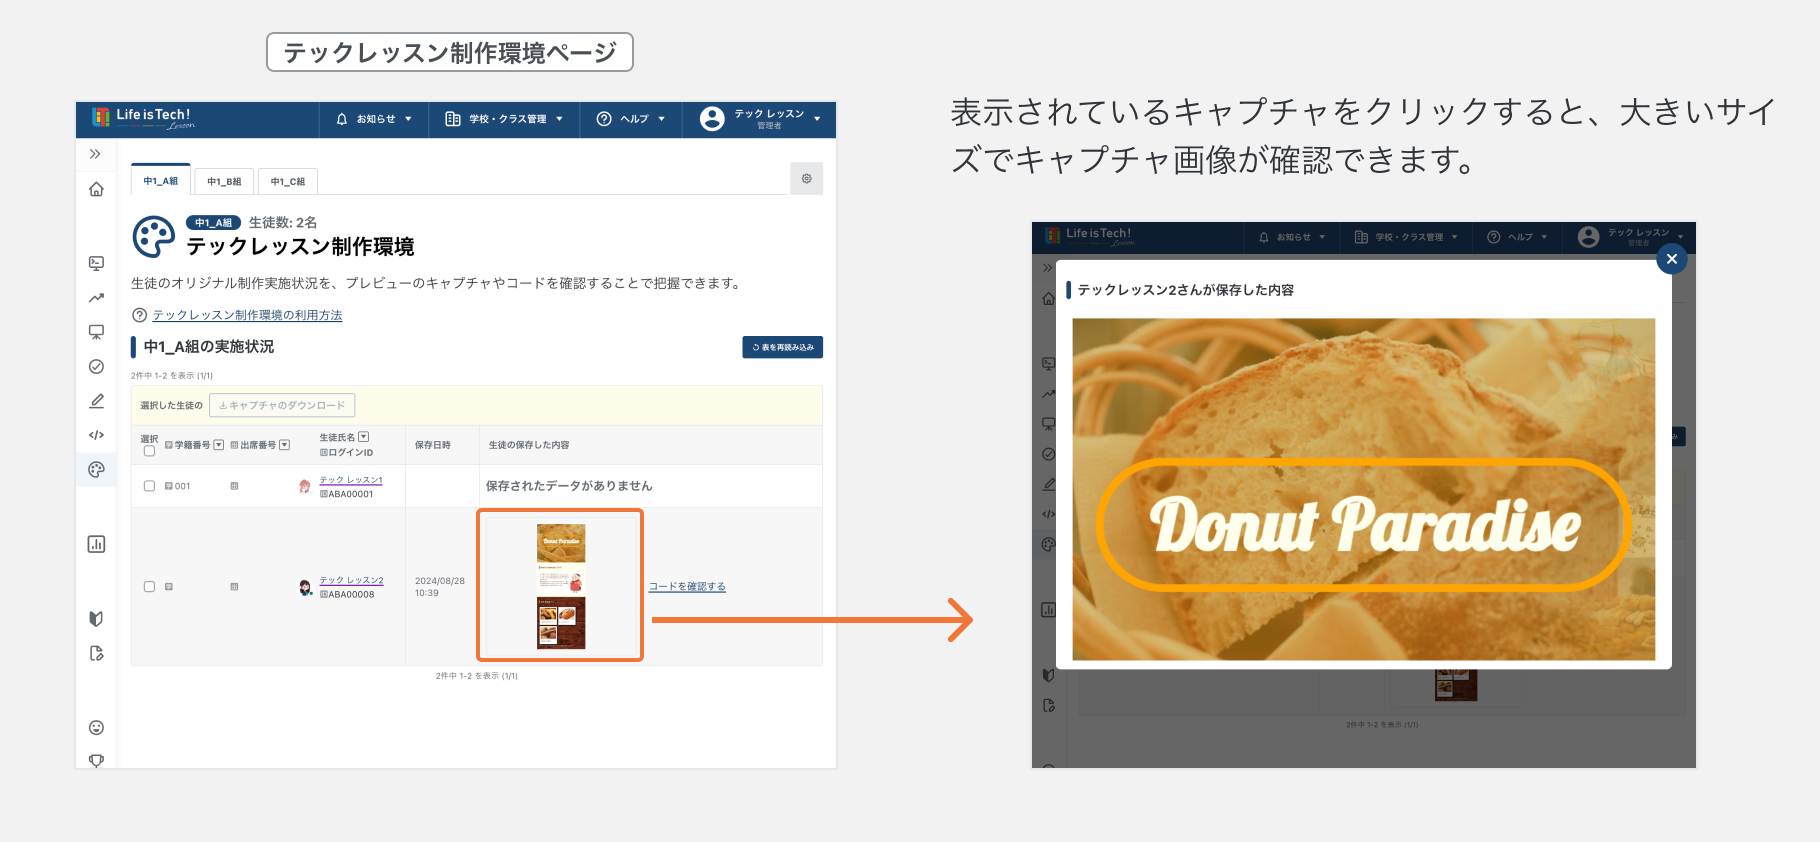Click the キャプチャのダウンロード button
Image resolution: width=1820 pixels, height=842 pixels.
pyautogui.click(x=282, y=405)
